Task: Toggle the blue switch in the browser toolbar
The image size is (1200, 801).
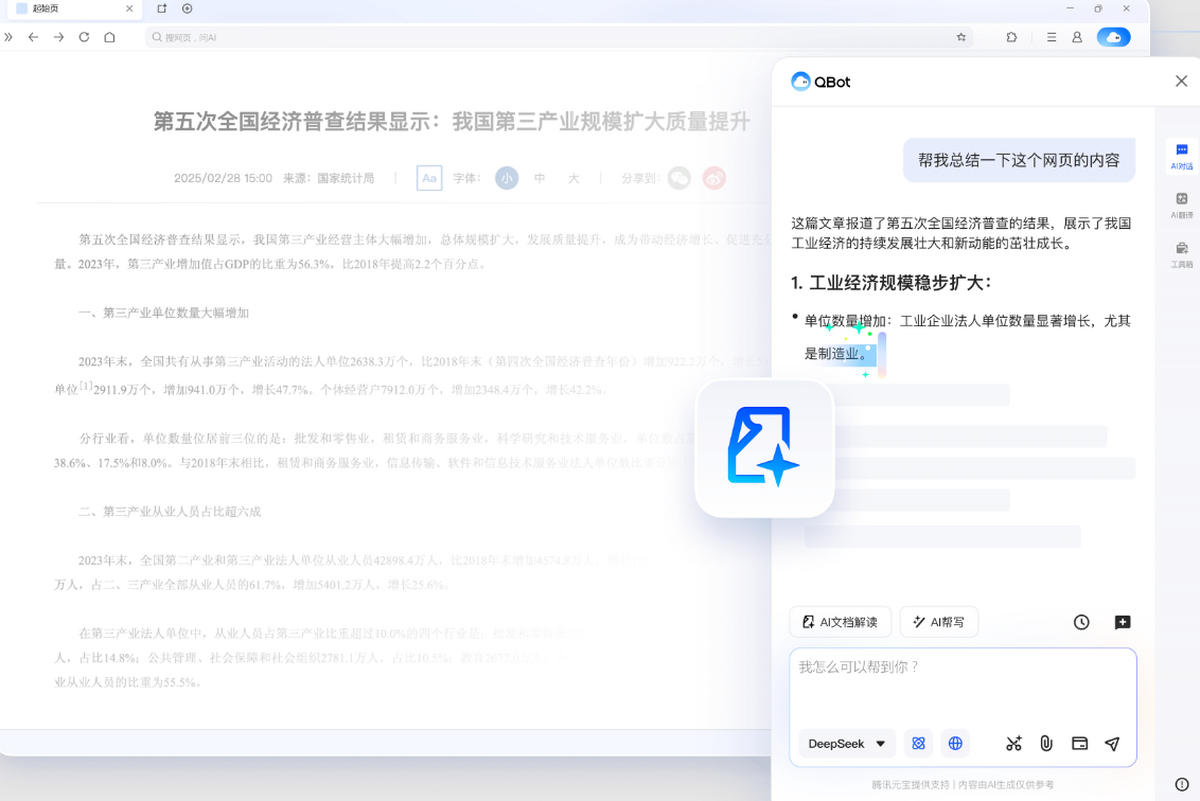Action: (1114, 36)
